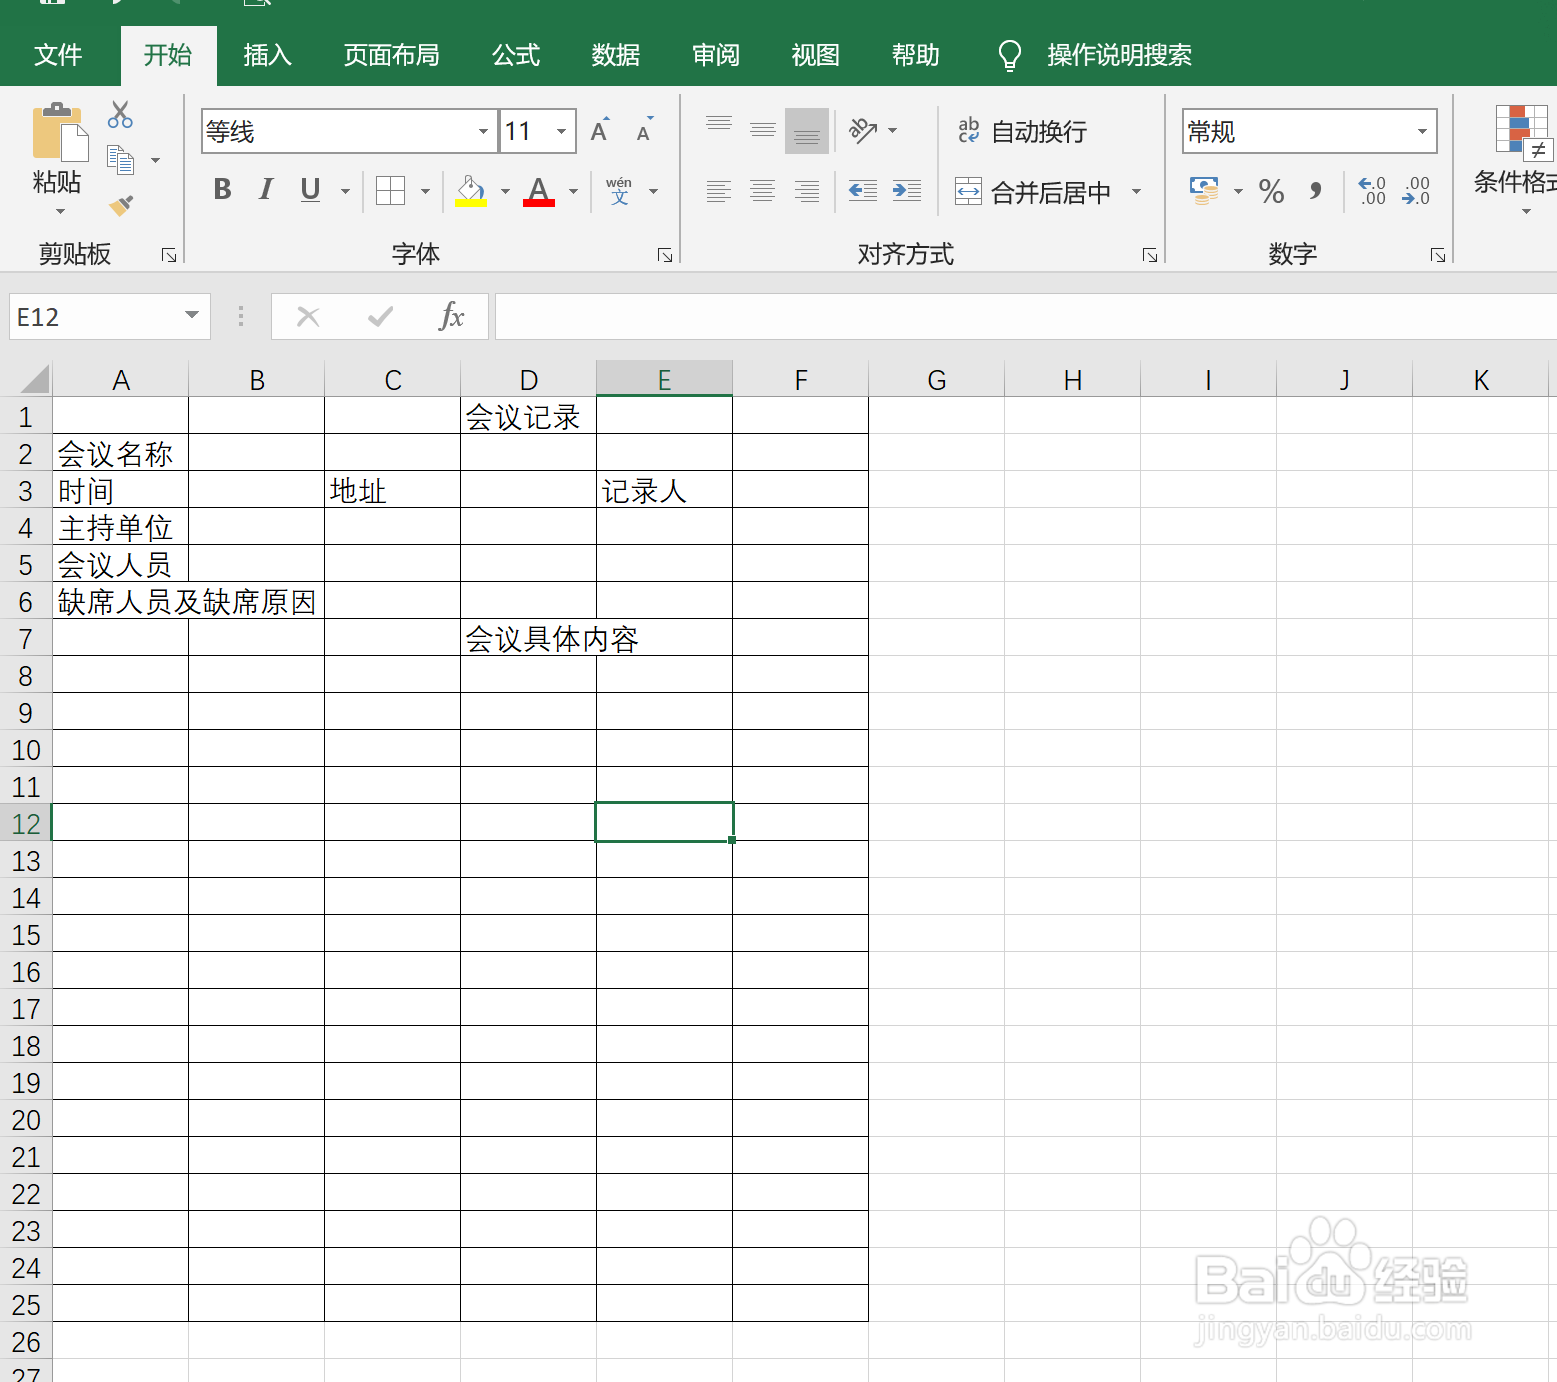Open the 常规 number format dropdown
This screenshot has height=1382, width=1557.
click(x=1424, y=131)
